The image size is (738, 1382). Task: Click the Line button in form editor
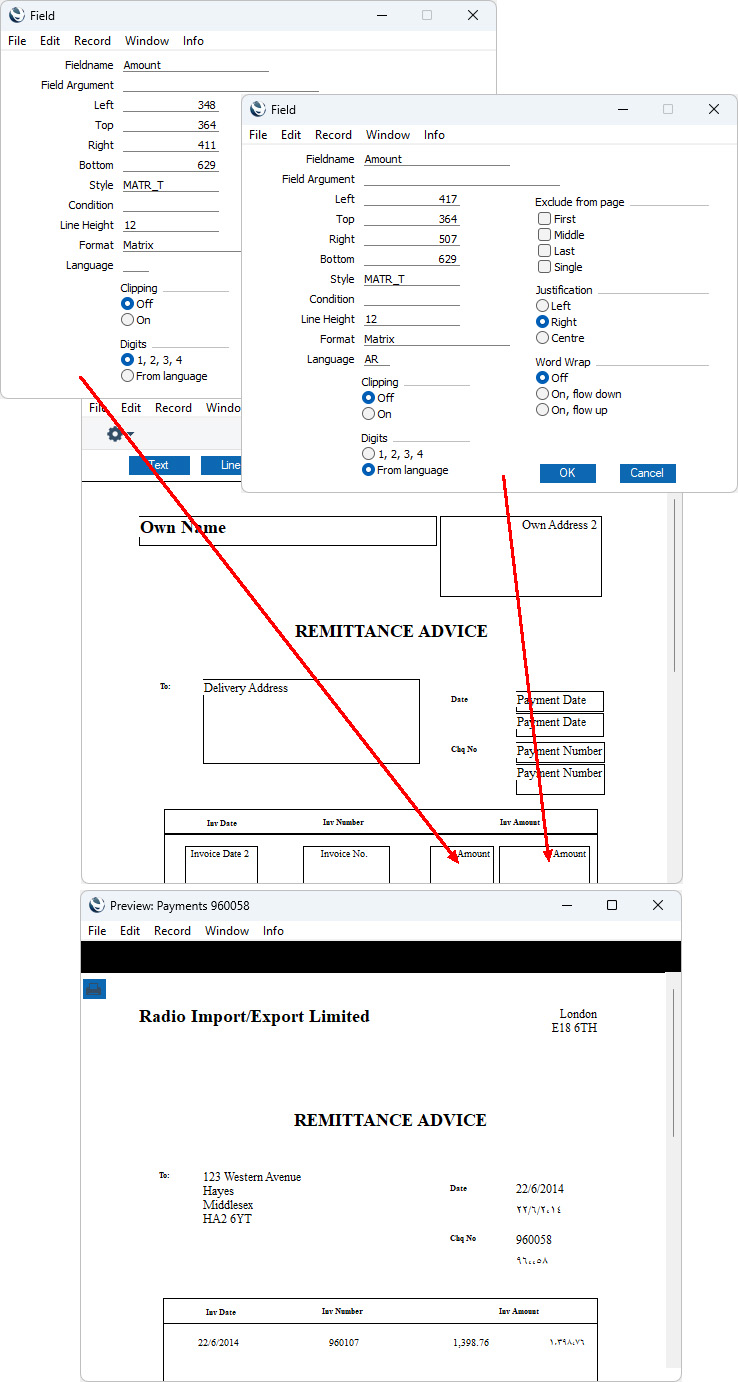pos(222,465)
